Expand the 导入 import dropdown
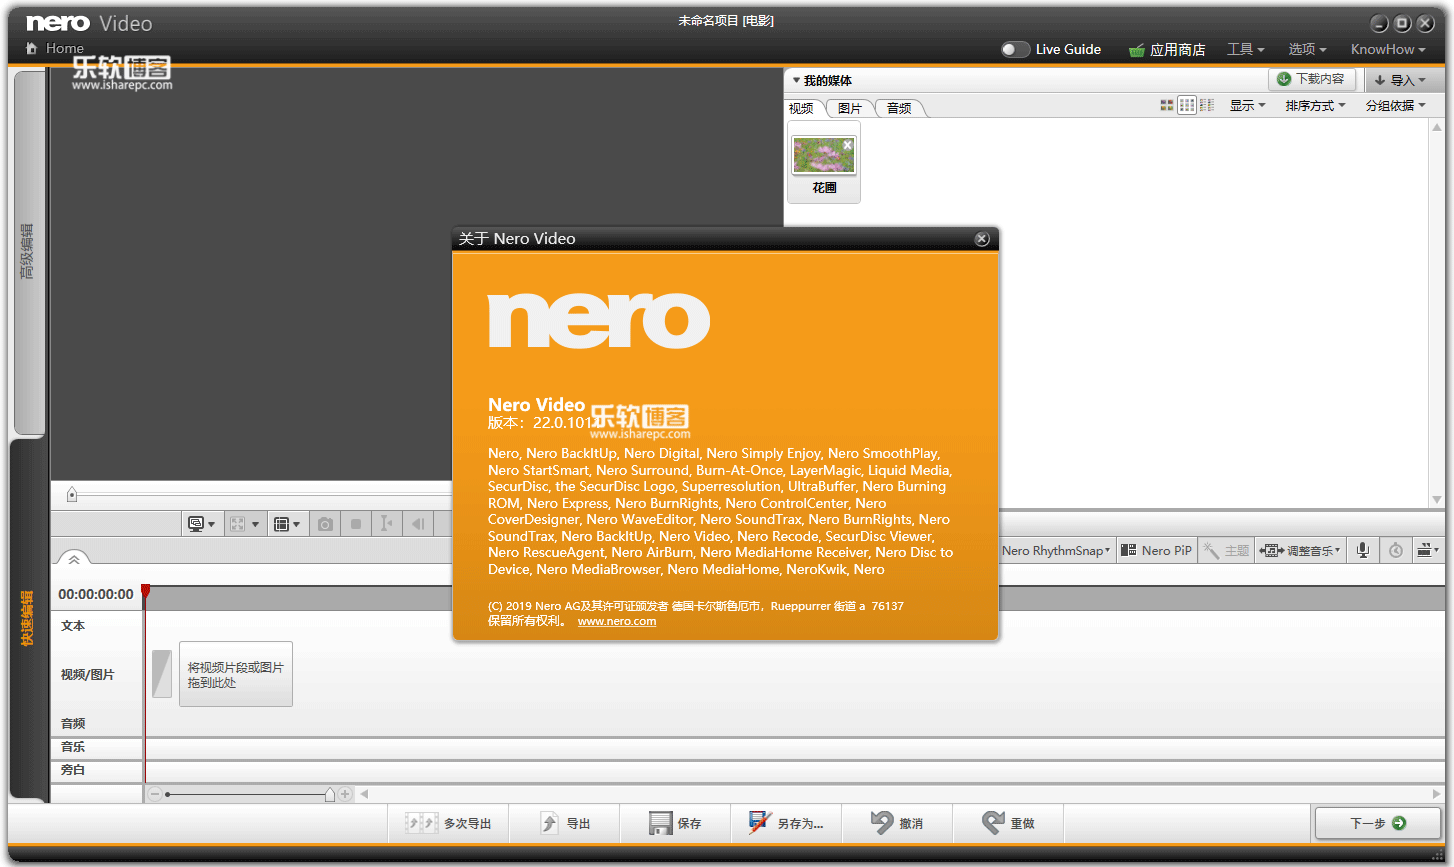 point(1401,80)
